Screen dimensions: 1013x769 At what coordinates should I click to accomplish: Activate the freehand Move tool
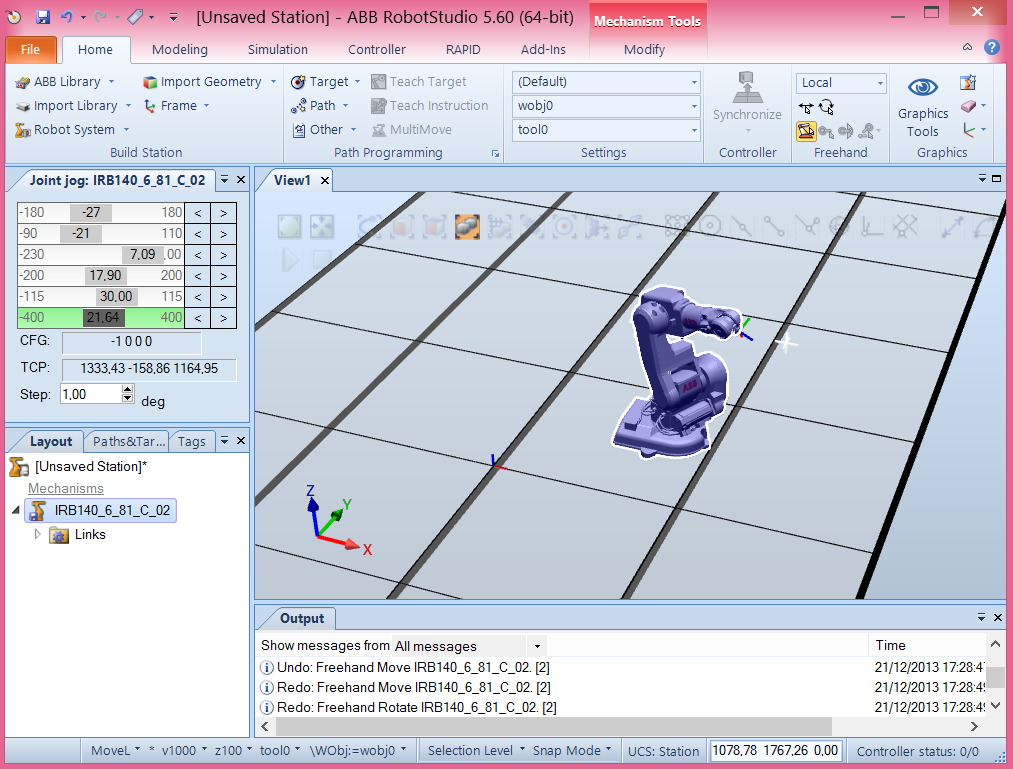tap(806, 107)
